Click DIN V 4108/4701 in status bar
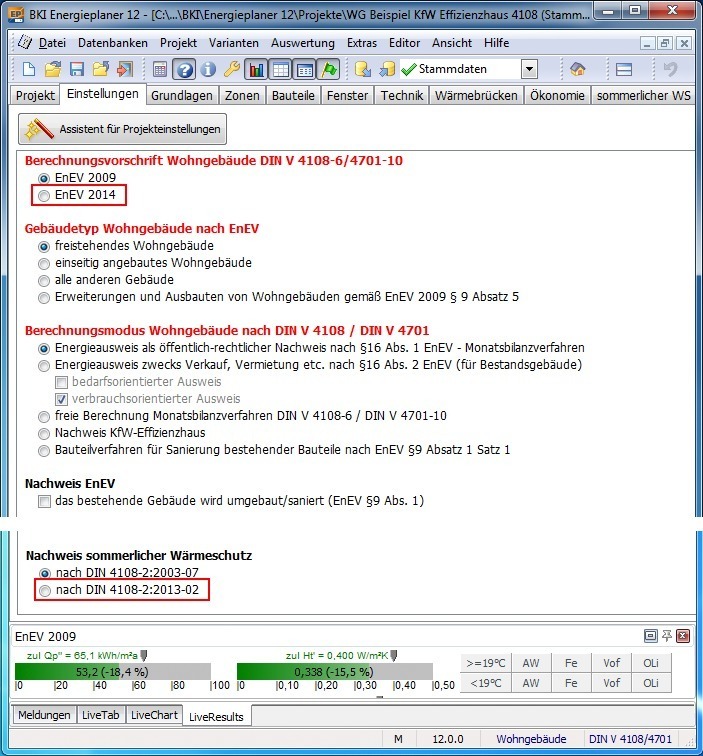This screenshot has height=756, width=703. [630, 739]
